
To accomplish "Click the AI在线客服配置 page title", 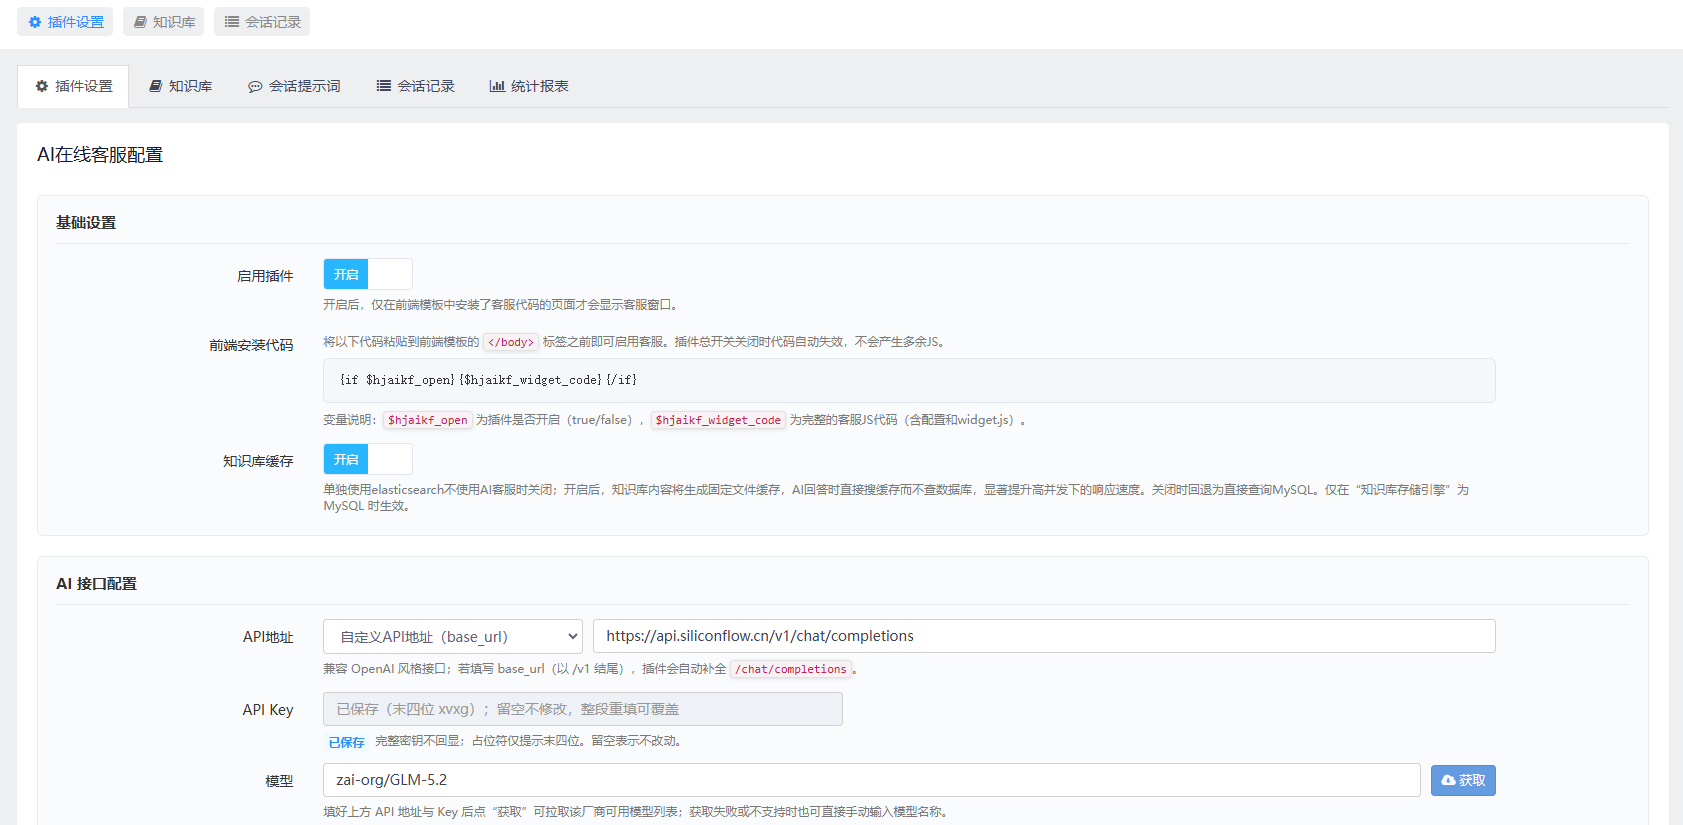I will pyautogui.click(x=100, y=155).
